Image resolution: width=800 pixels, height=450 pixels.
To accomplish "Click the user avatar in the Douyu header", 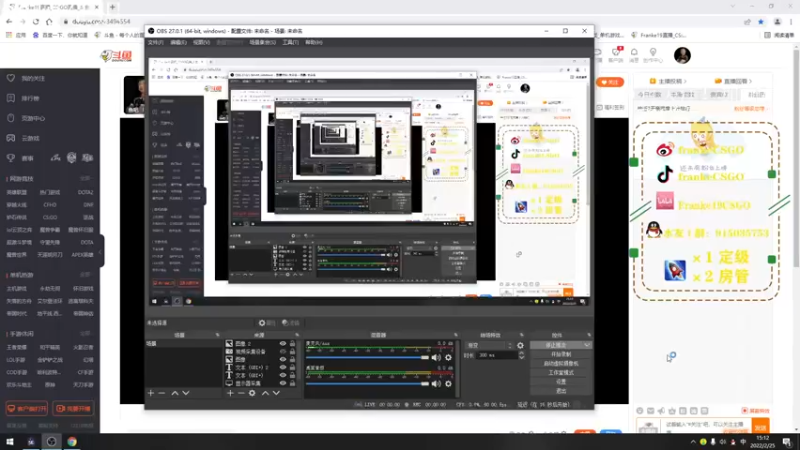I will (682, 55).
